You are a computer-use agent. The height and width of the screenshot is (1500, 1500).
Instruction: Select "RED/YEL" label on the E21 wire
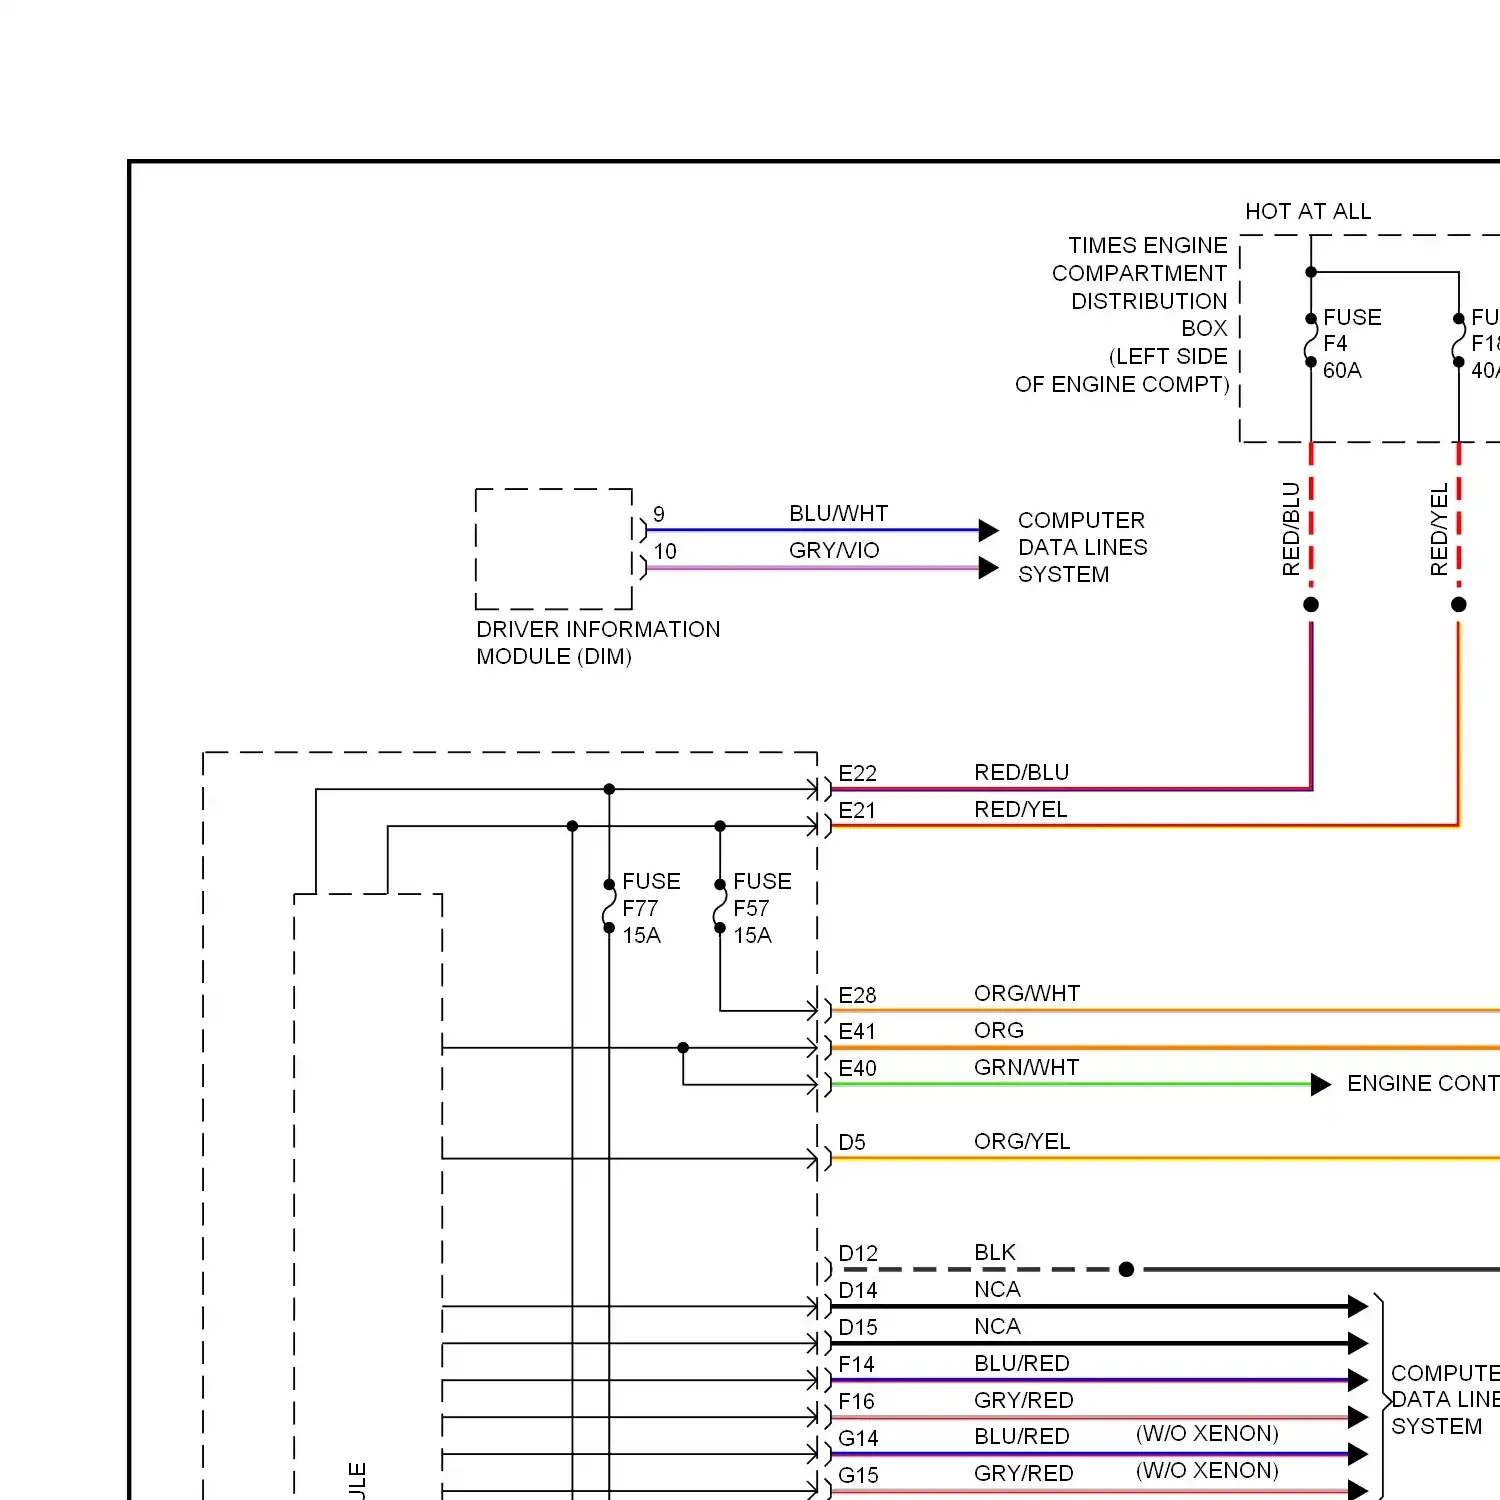tap(1021, 809)
